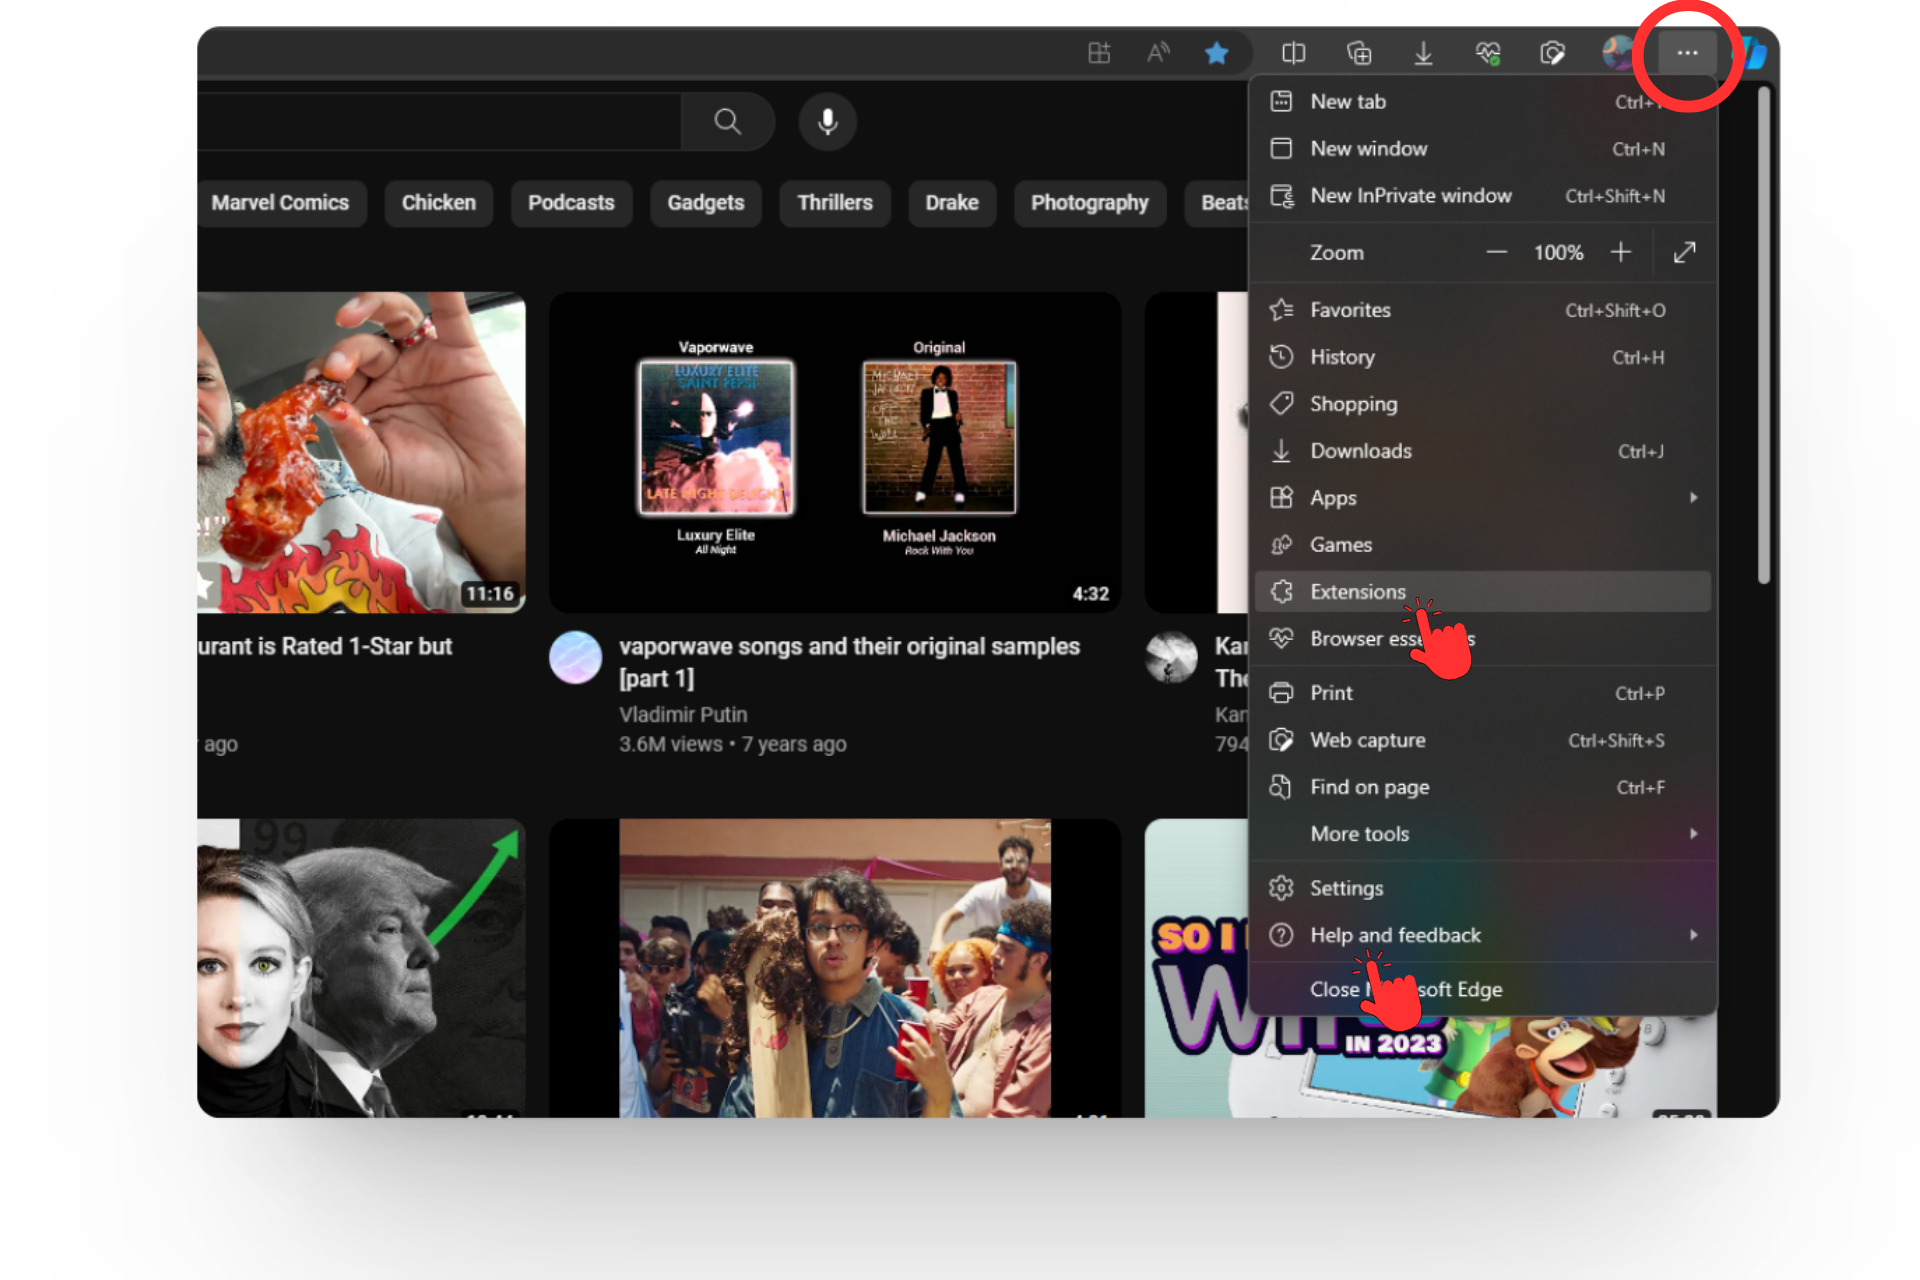Screen dimensions: 1920x1280
Task: Select the Podcasts filter chip
Action: point(571,203)
